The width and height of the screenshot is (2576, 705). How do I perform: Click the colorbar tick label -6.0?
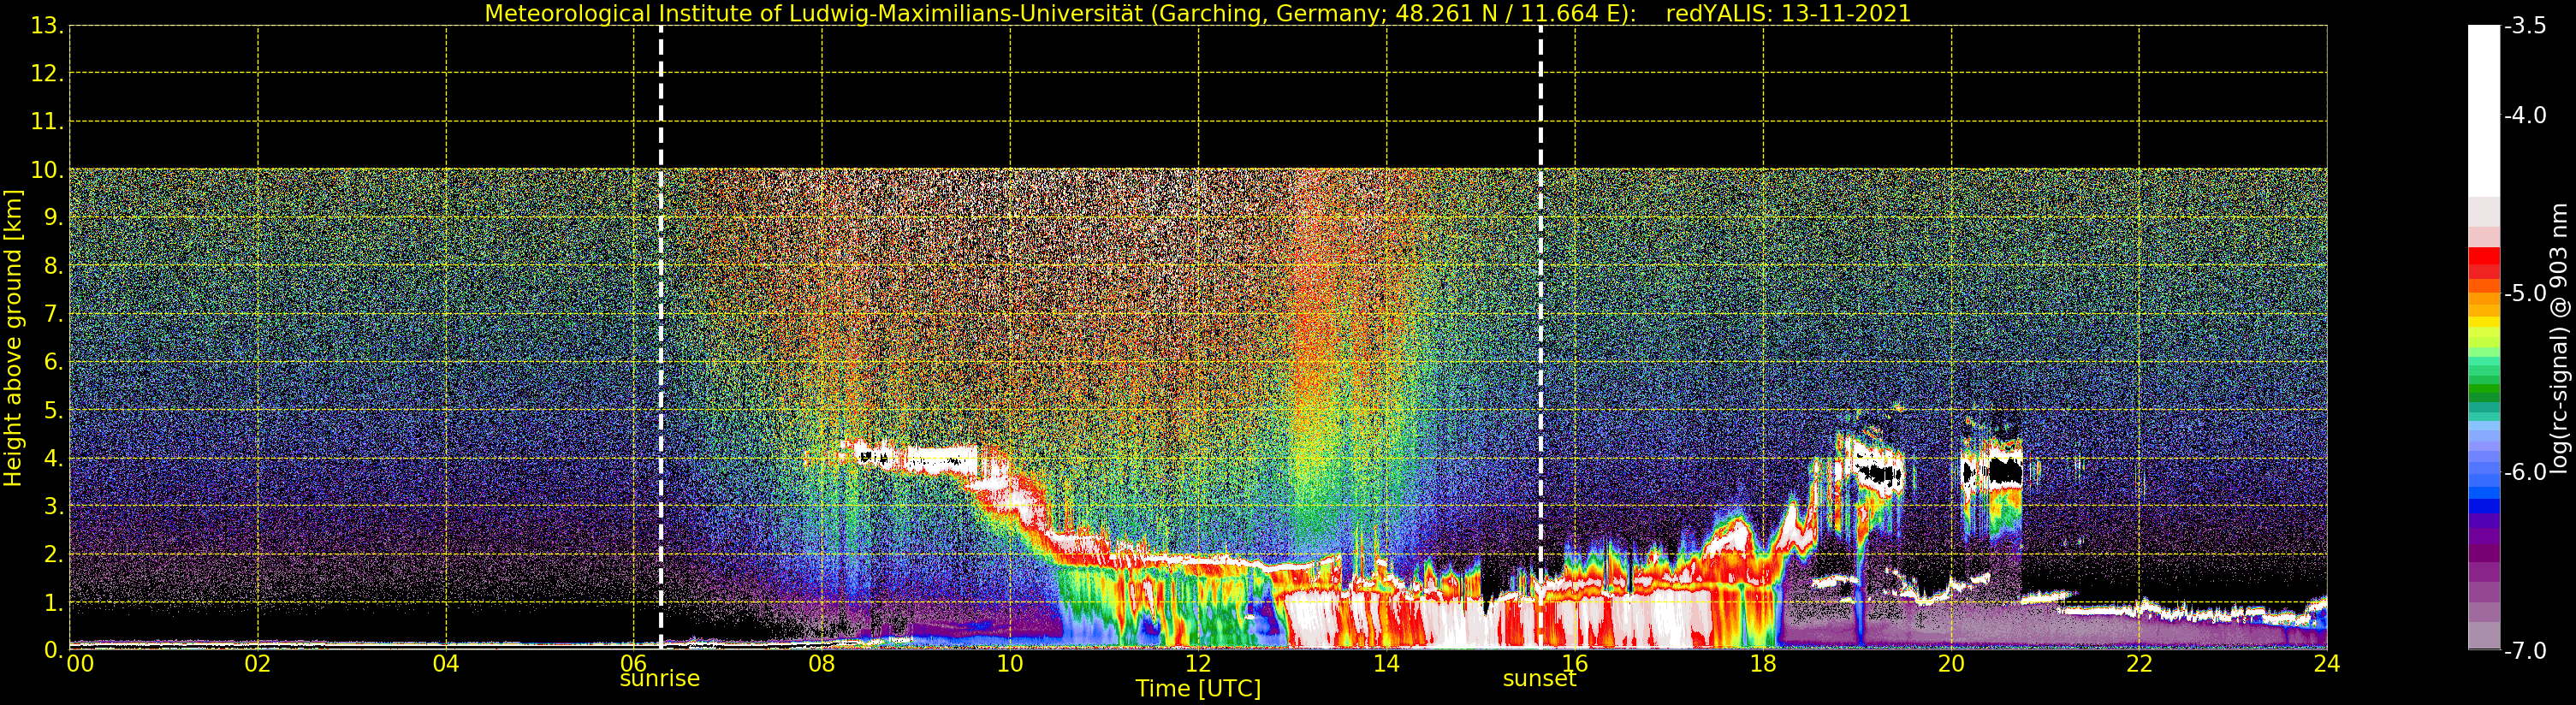[x=2525, y=472]
